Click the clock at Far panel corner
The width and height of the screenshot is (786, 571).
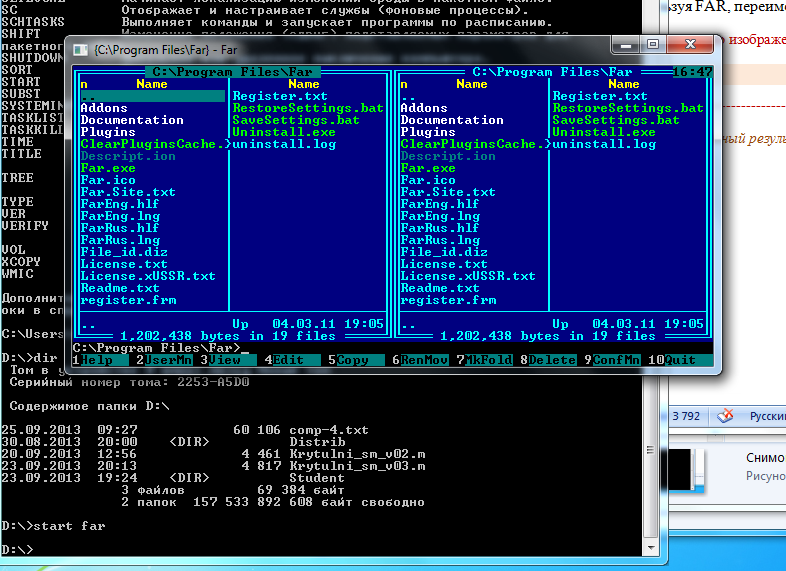[x=692, y=72]
